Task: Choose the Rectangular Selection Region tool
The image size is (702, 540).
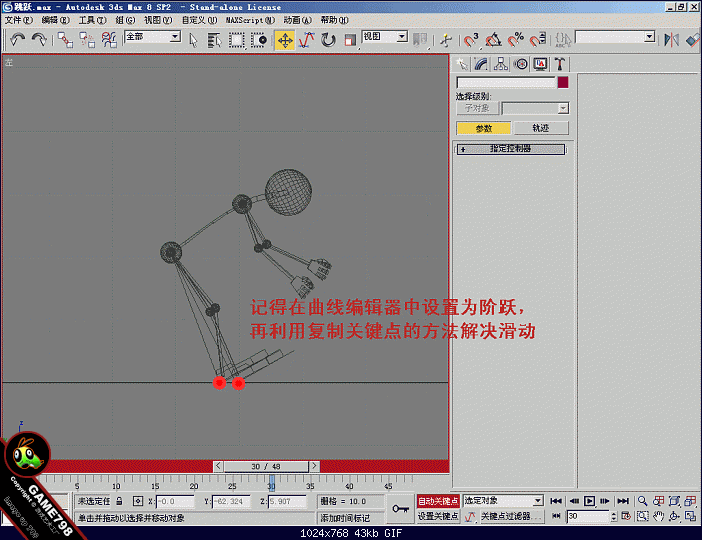Action: coord(236,40)
